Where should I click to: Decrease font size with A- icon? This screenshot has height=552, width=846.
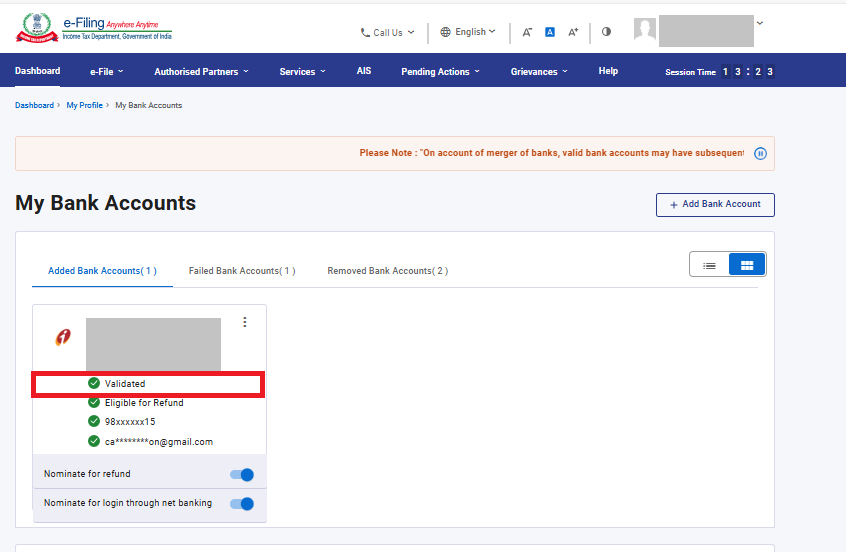click(527, 32)
